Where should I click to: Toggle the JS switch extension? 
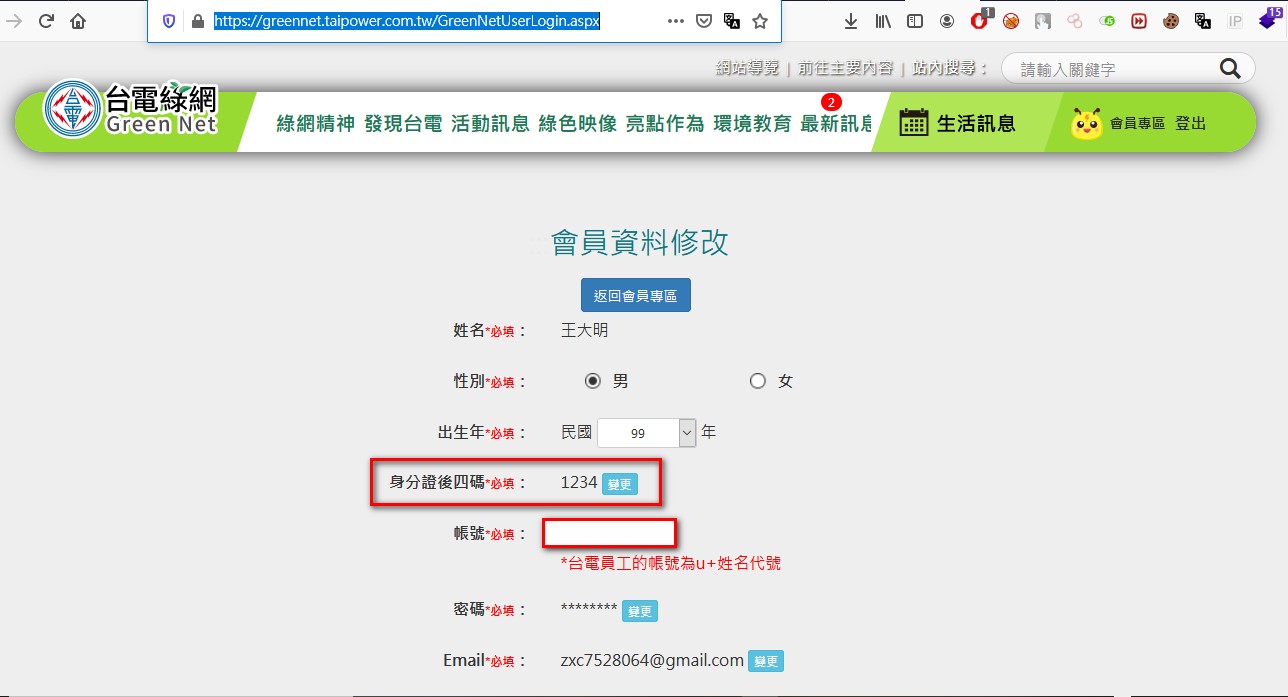(1107, 21)
